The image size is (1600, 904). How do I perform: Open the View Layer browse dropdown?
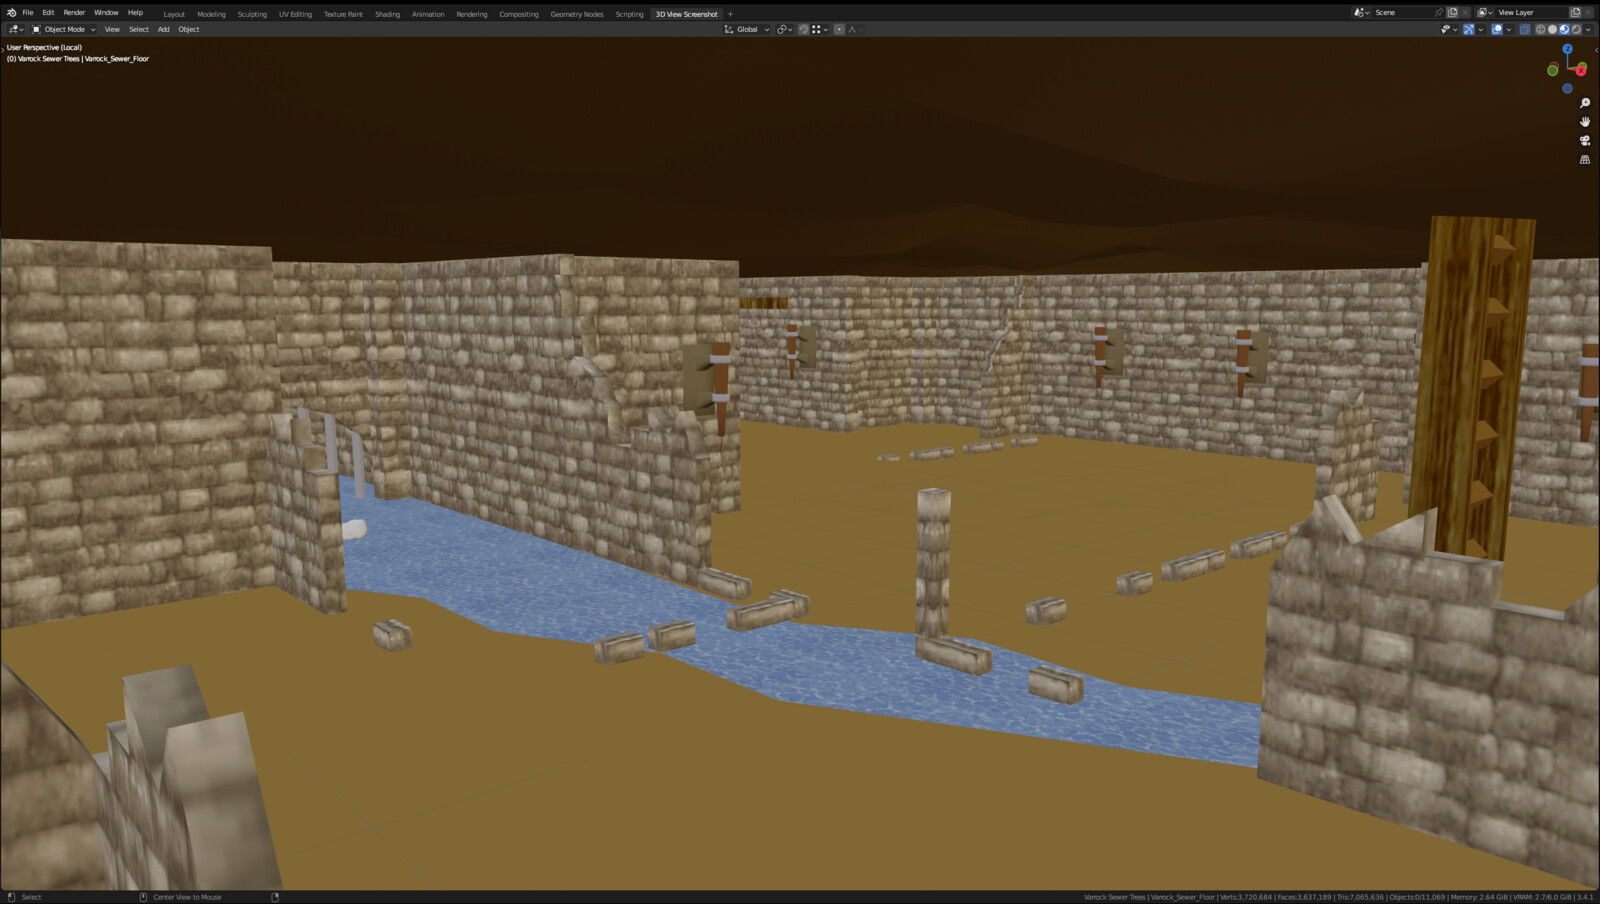pos(1485,12)
